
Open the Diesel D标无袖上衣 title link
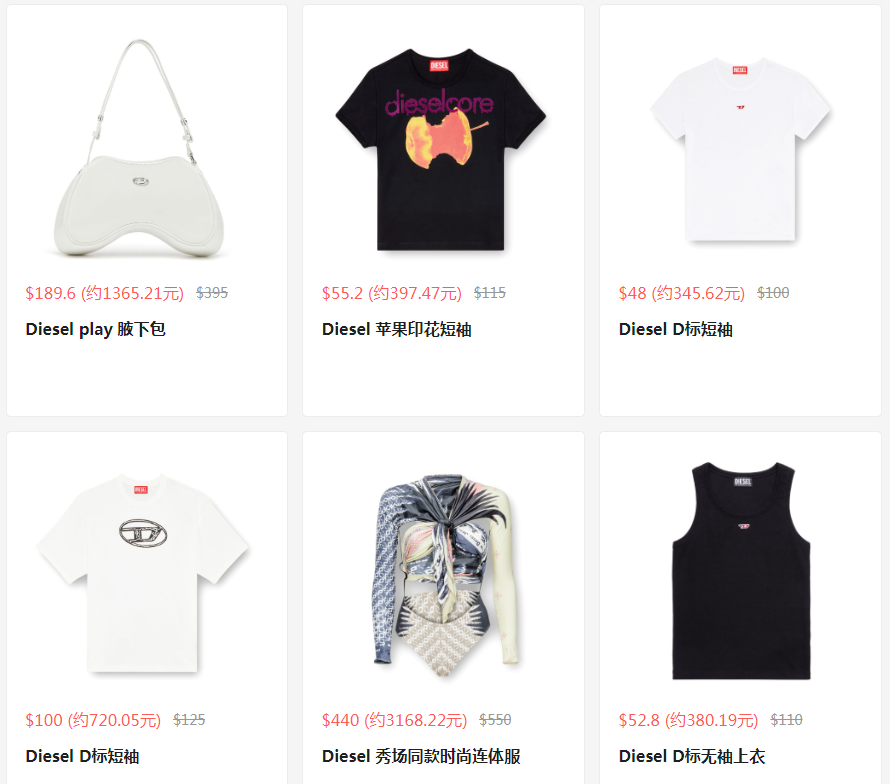[692, 756]
